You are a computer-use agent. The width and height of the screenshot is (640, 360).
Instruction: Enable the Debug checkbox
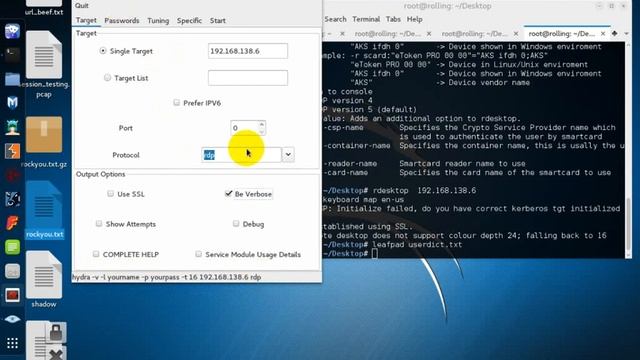(x=236, y=223)
